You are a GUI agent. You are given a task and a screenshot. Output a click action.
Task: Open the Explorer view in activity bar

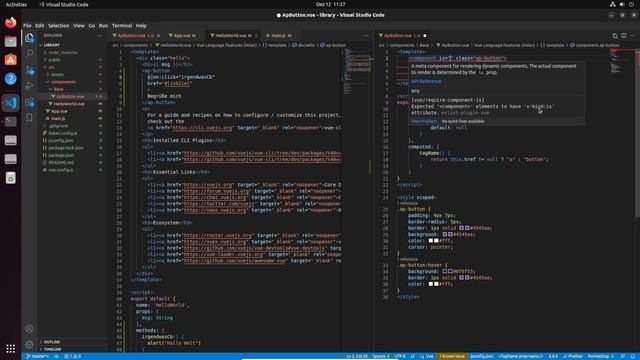(x=29, y=38)
